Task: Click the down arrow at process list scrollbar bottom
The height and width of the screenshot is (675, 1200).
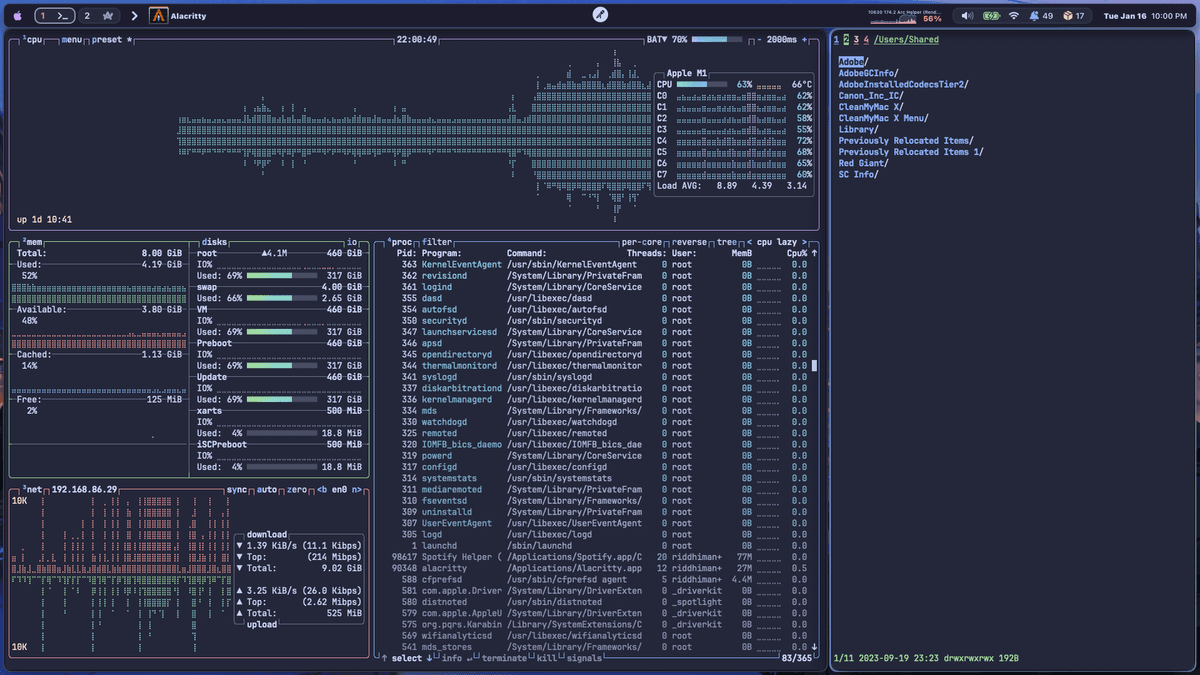Action: coord(813,647)
